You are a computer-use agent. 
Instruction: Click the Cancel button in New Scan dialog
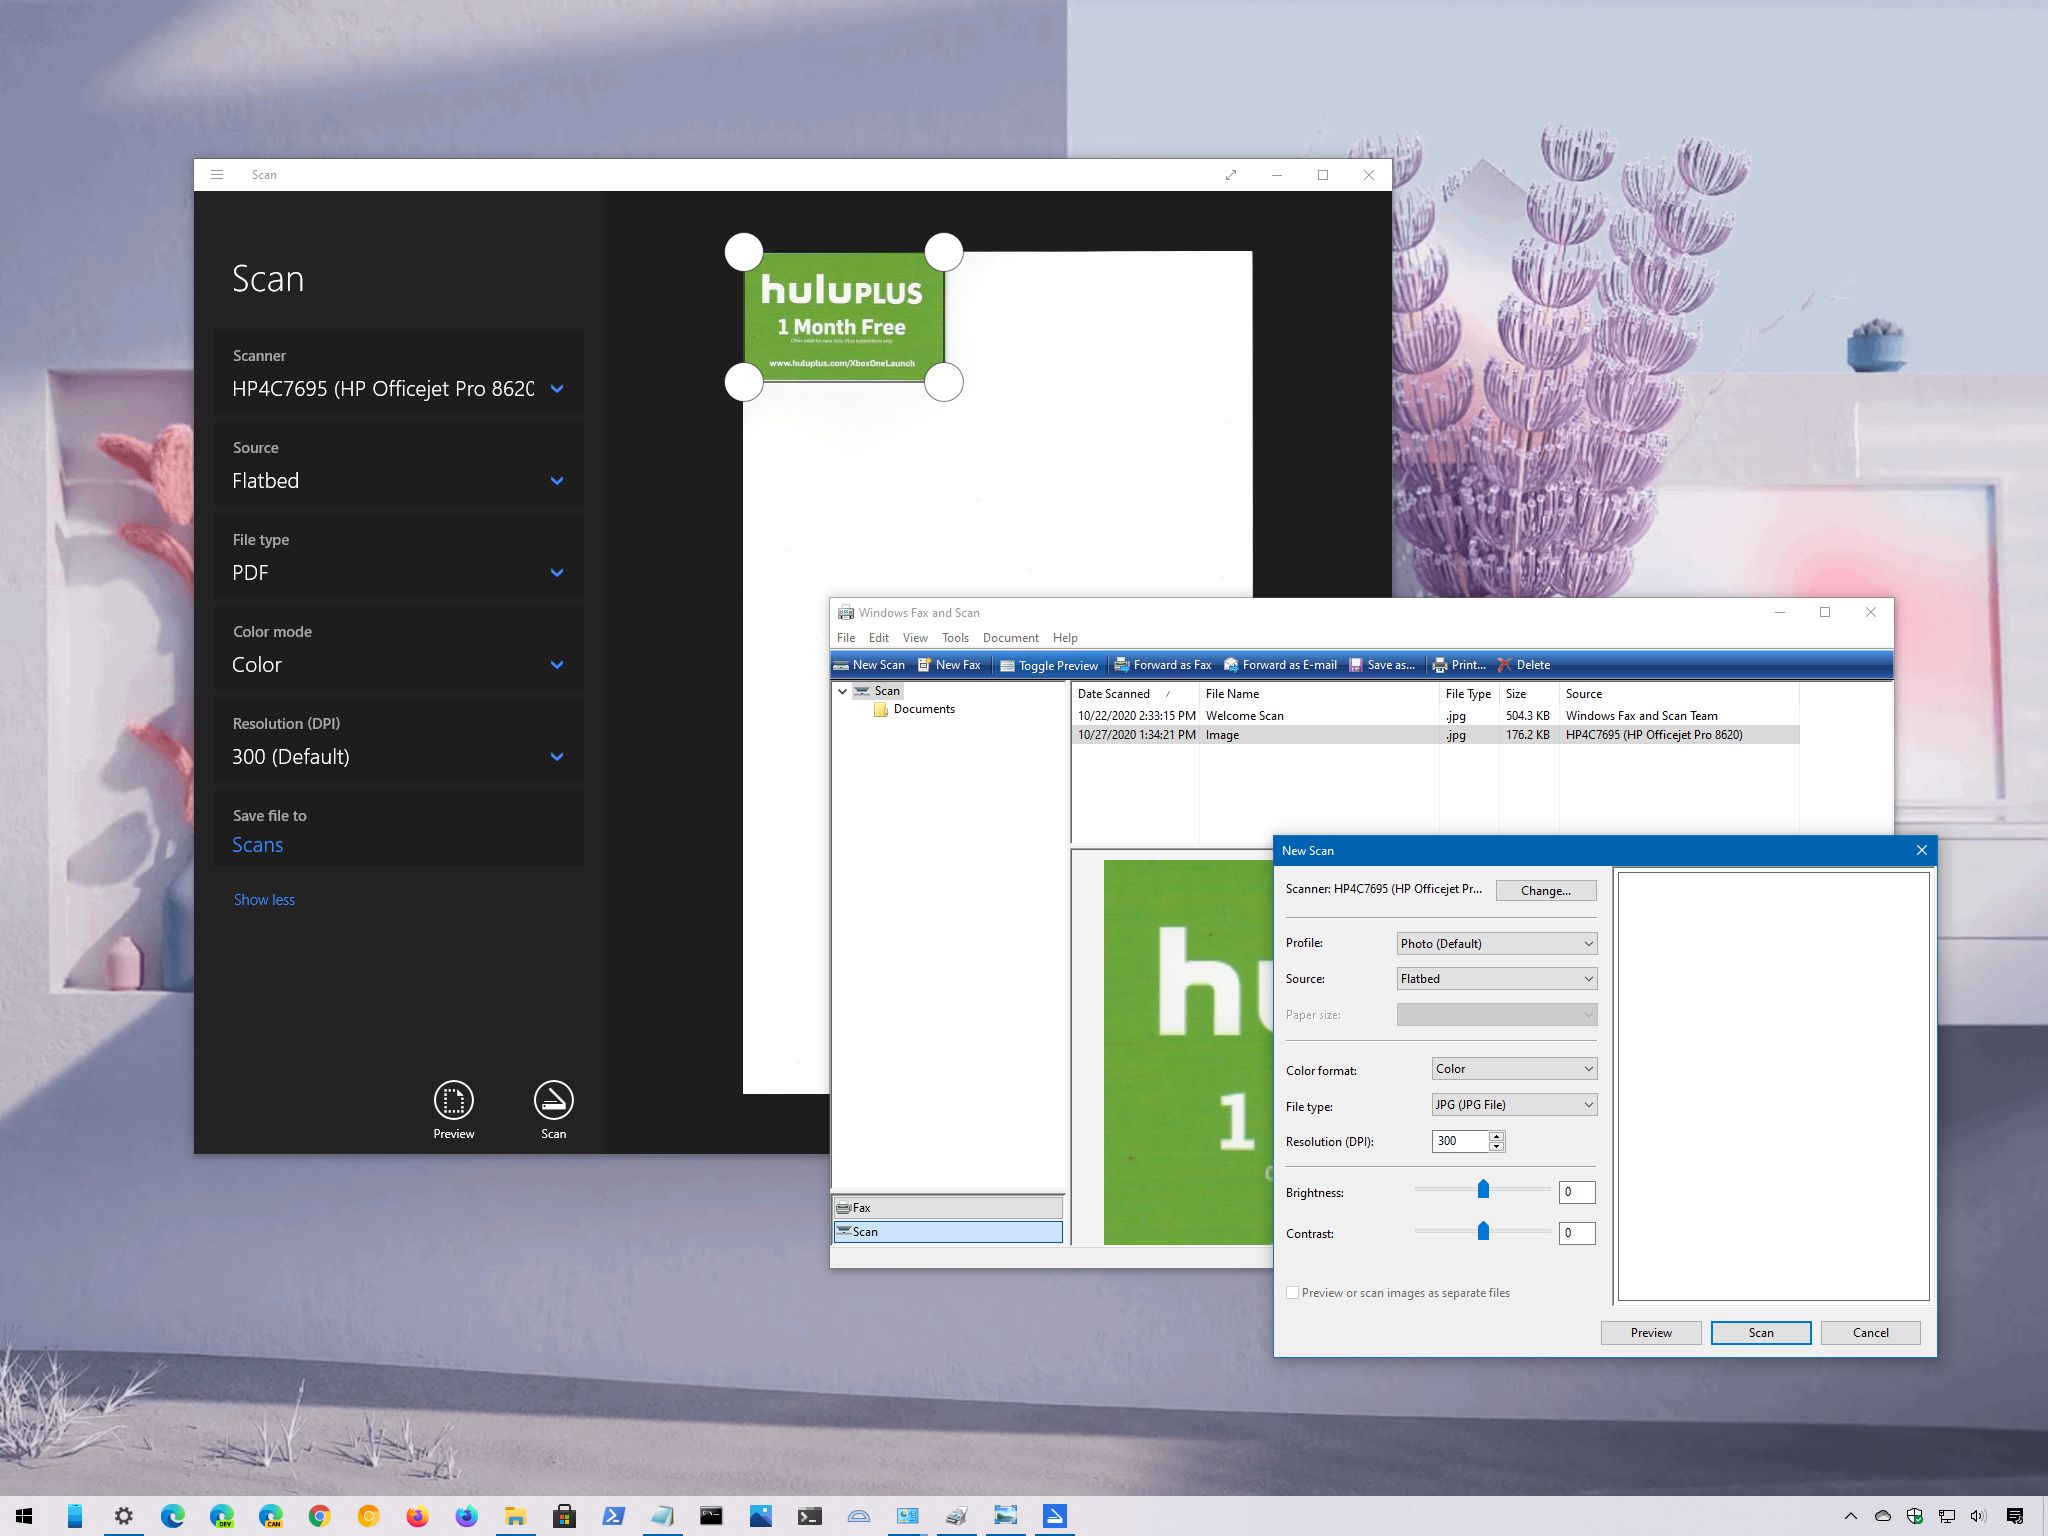coord(1869,1331)
